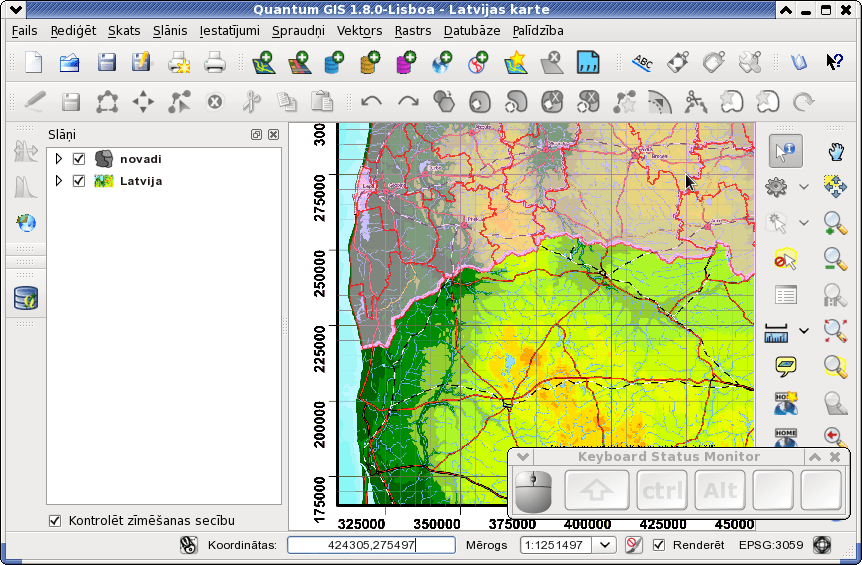Select the Identify Features tool
The height and width of the screenshot is (565, 862).
point(785,151)
